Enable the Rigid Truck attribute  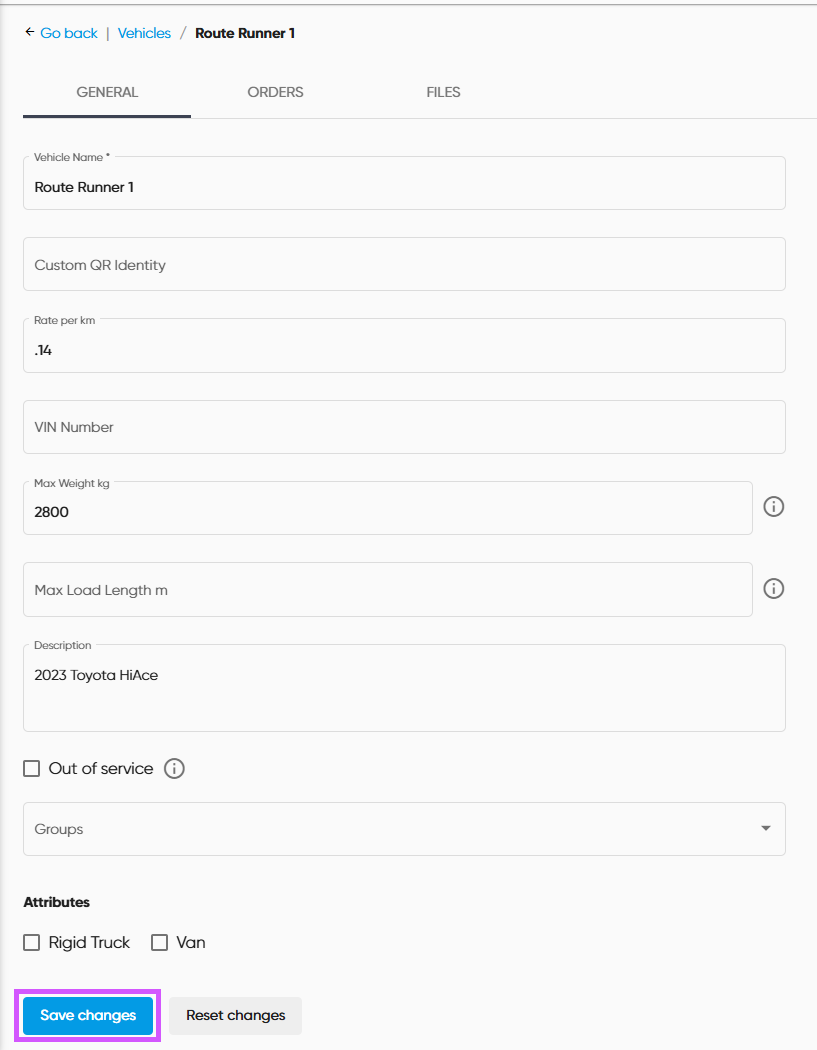pos(32,942)
